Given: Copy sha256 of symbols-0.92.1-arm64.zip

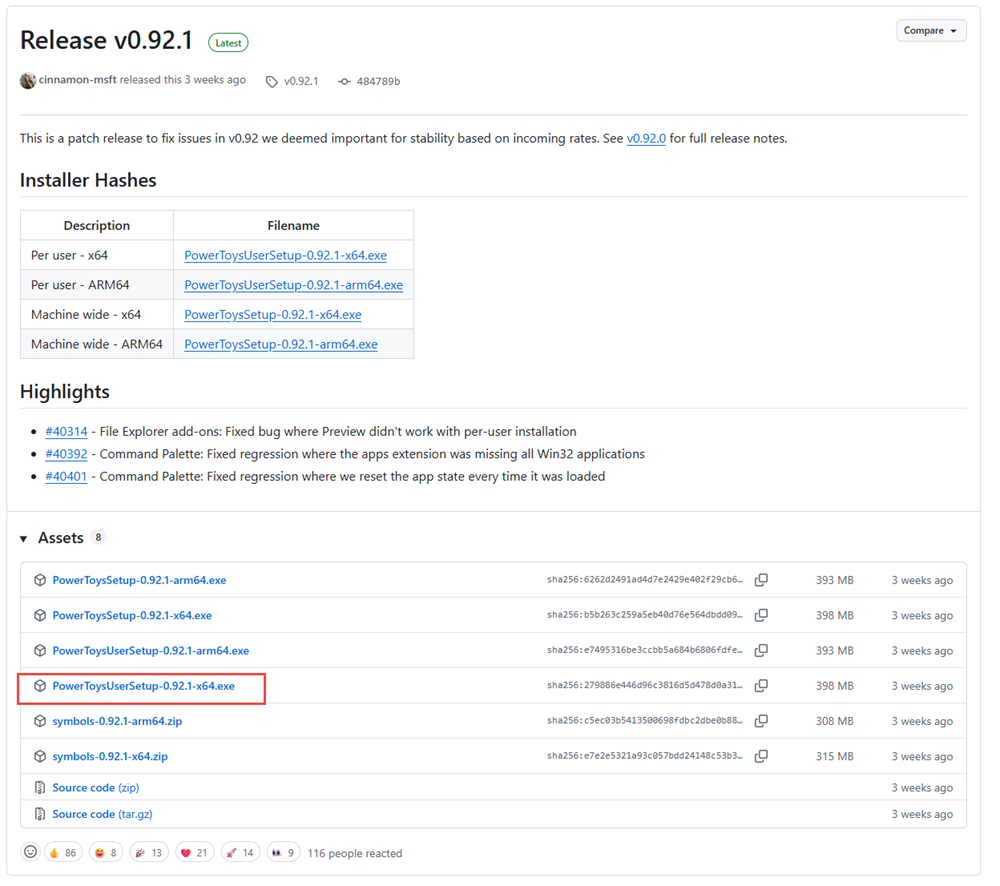Looking at the screenshot, I should coord(761,720).
